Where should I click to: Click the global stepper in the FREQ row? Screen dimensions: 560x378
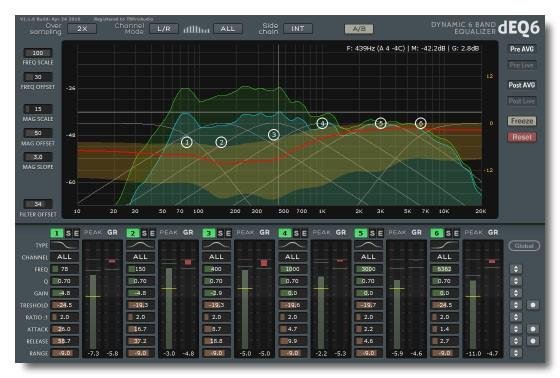pyautogui.click(x=516, y=269)
